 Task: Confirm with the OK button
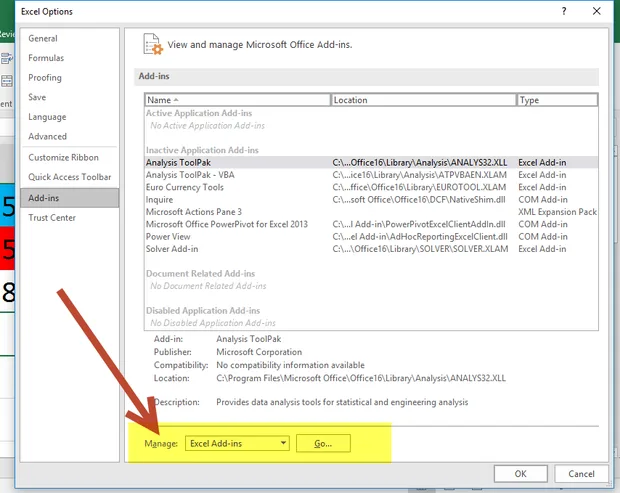(520, 474)
